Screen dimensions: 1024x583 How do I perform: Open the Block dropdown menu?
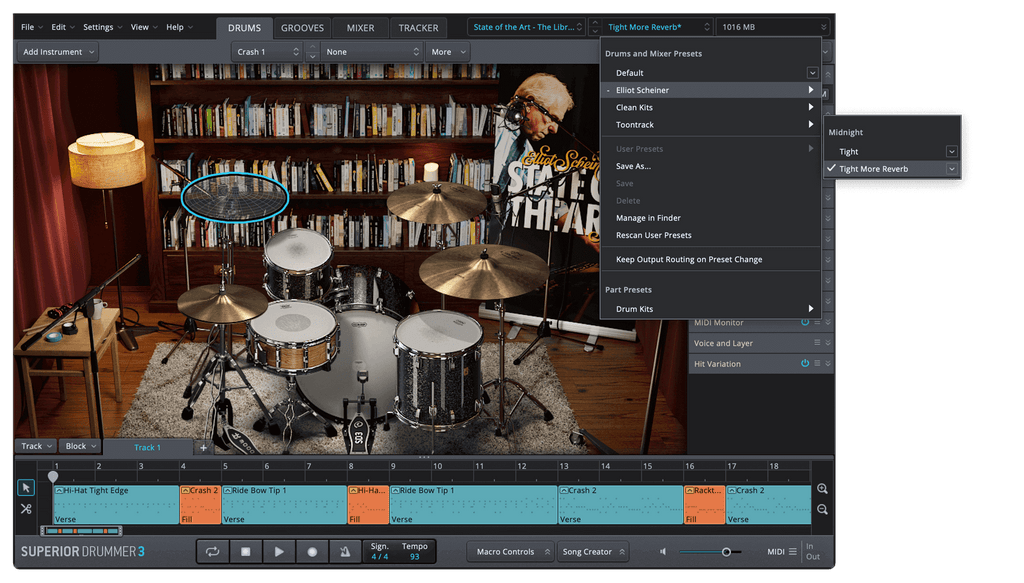(x=80, y=447)
